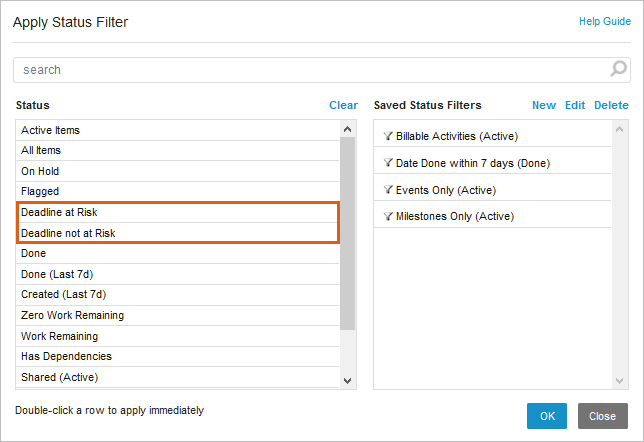Click the search magnifier icon
644x442 pixels.
pos(619,69)
